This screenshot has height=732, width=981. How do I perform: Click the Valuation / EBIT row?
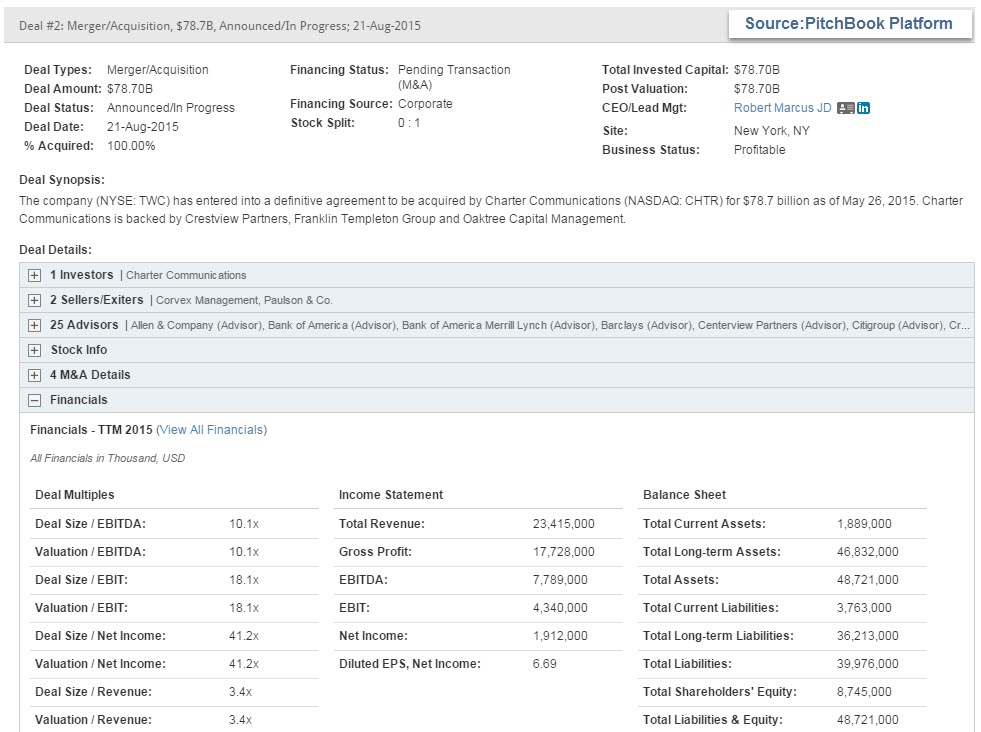click(174, 607)
